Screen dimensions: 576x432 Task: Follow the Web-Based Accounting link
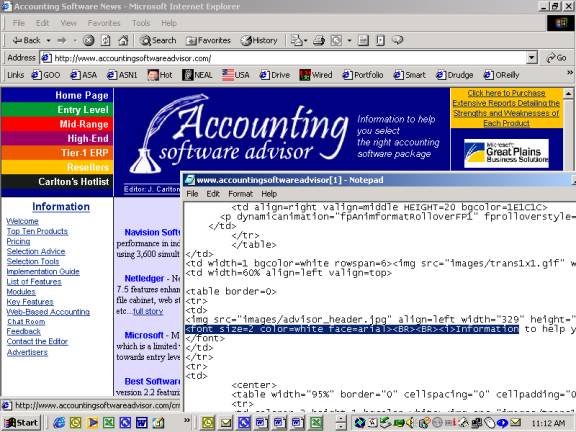(48, 312)
